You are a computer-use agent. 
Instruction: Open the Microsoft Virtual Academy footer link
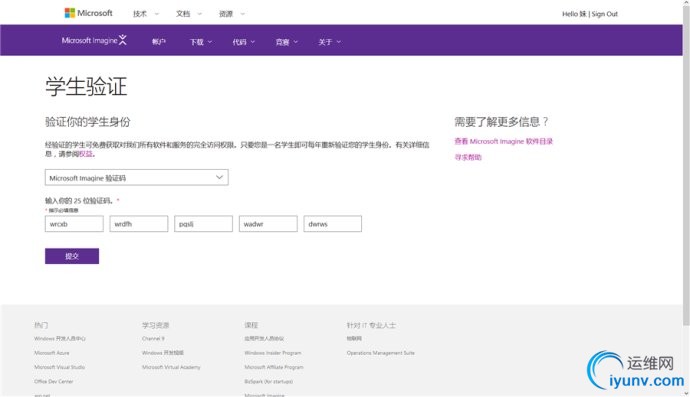click(171, 367)
